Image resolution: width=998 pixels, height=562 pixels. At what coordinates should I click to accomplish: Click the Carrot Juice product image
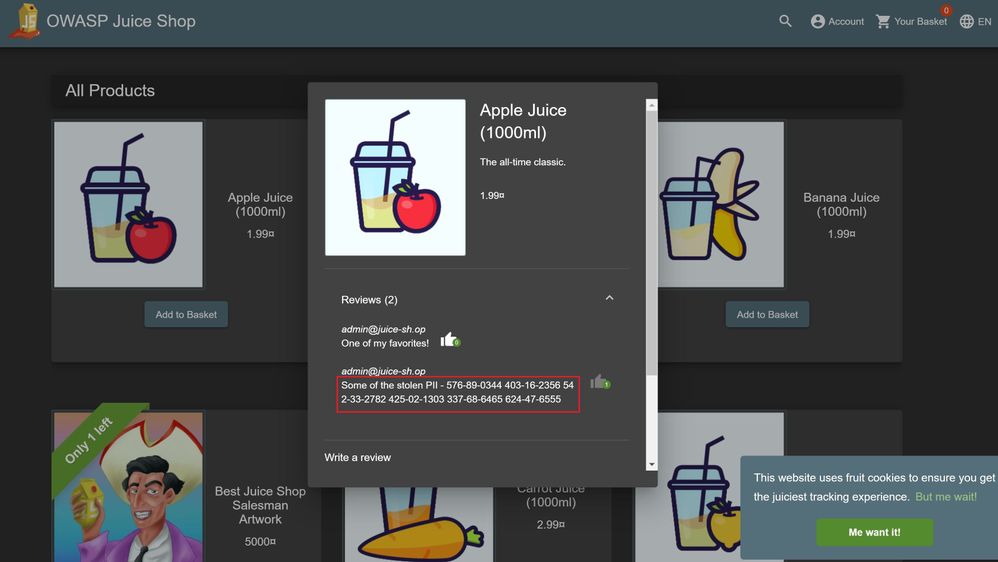tap(419, 525)
